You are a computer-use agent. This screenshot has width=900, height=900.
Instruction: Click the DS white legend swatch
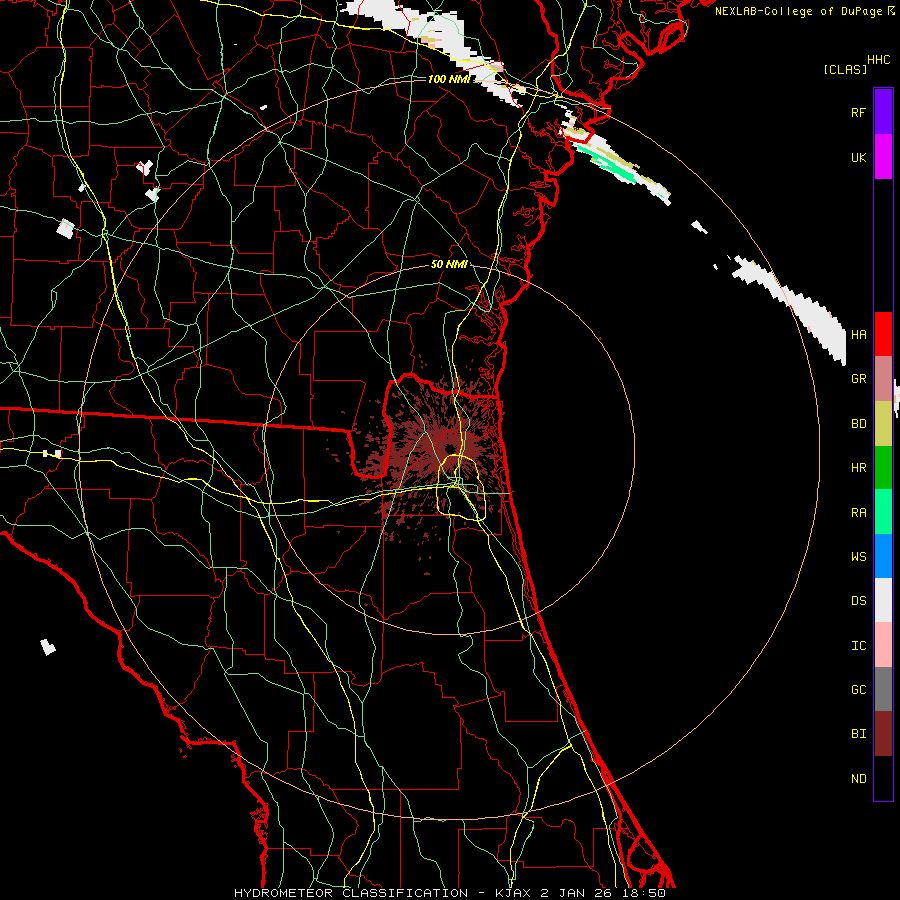click(883, 600)
